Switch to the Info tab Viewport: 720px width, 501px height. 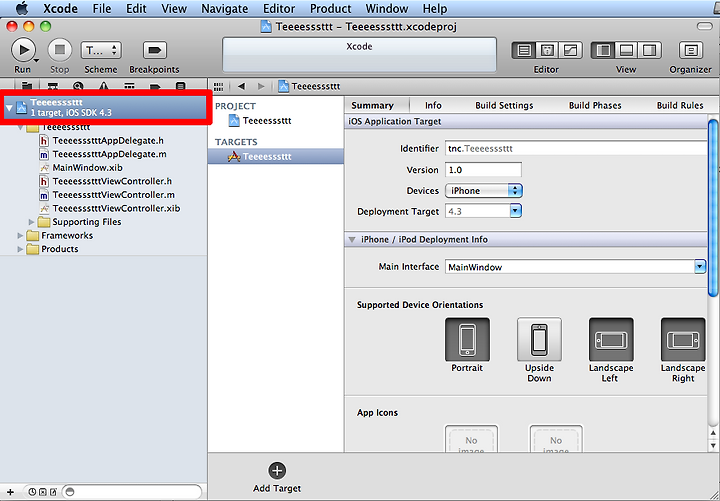pyautogui.click(x=433, y=105)
